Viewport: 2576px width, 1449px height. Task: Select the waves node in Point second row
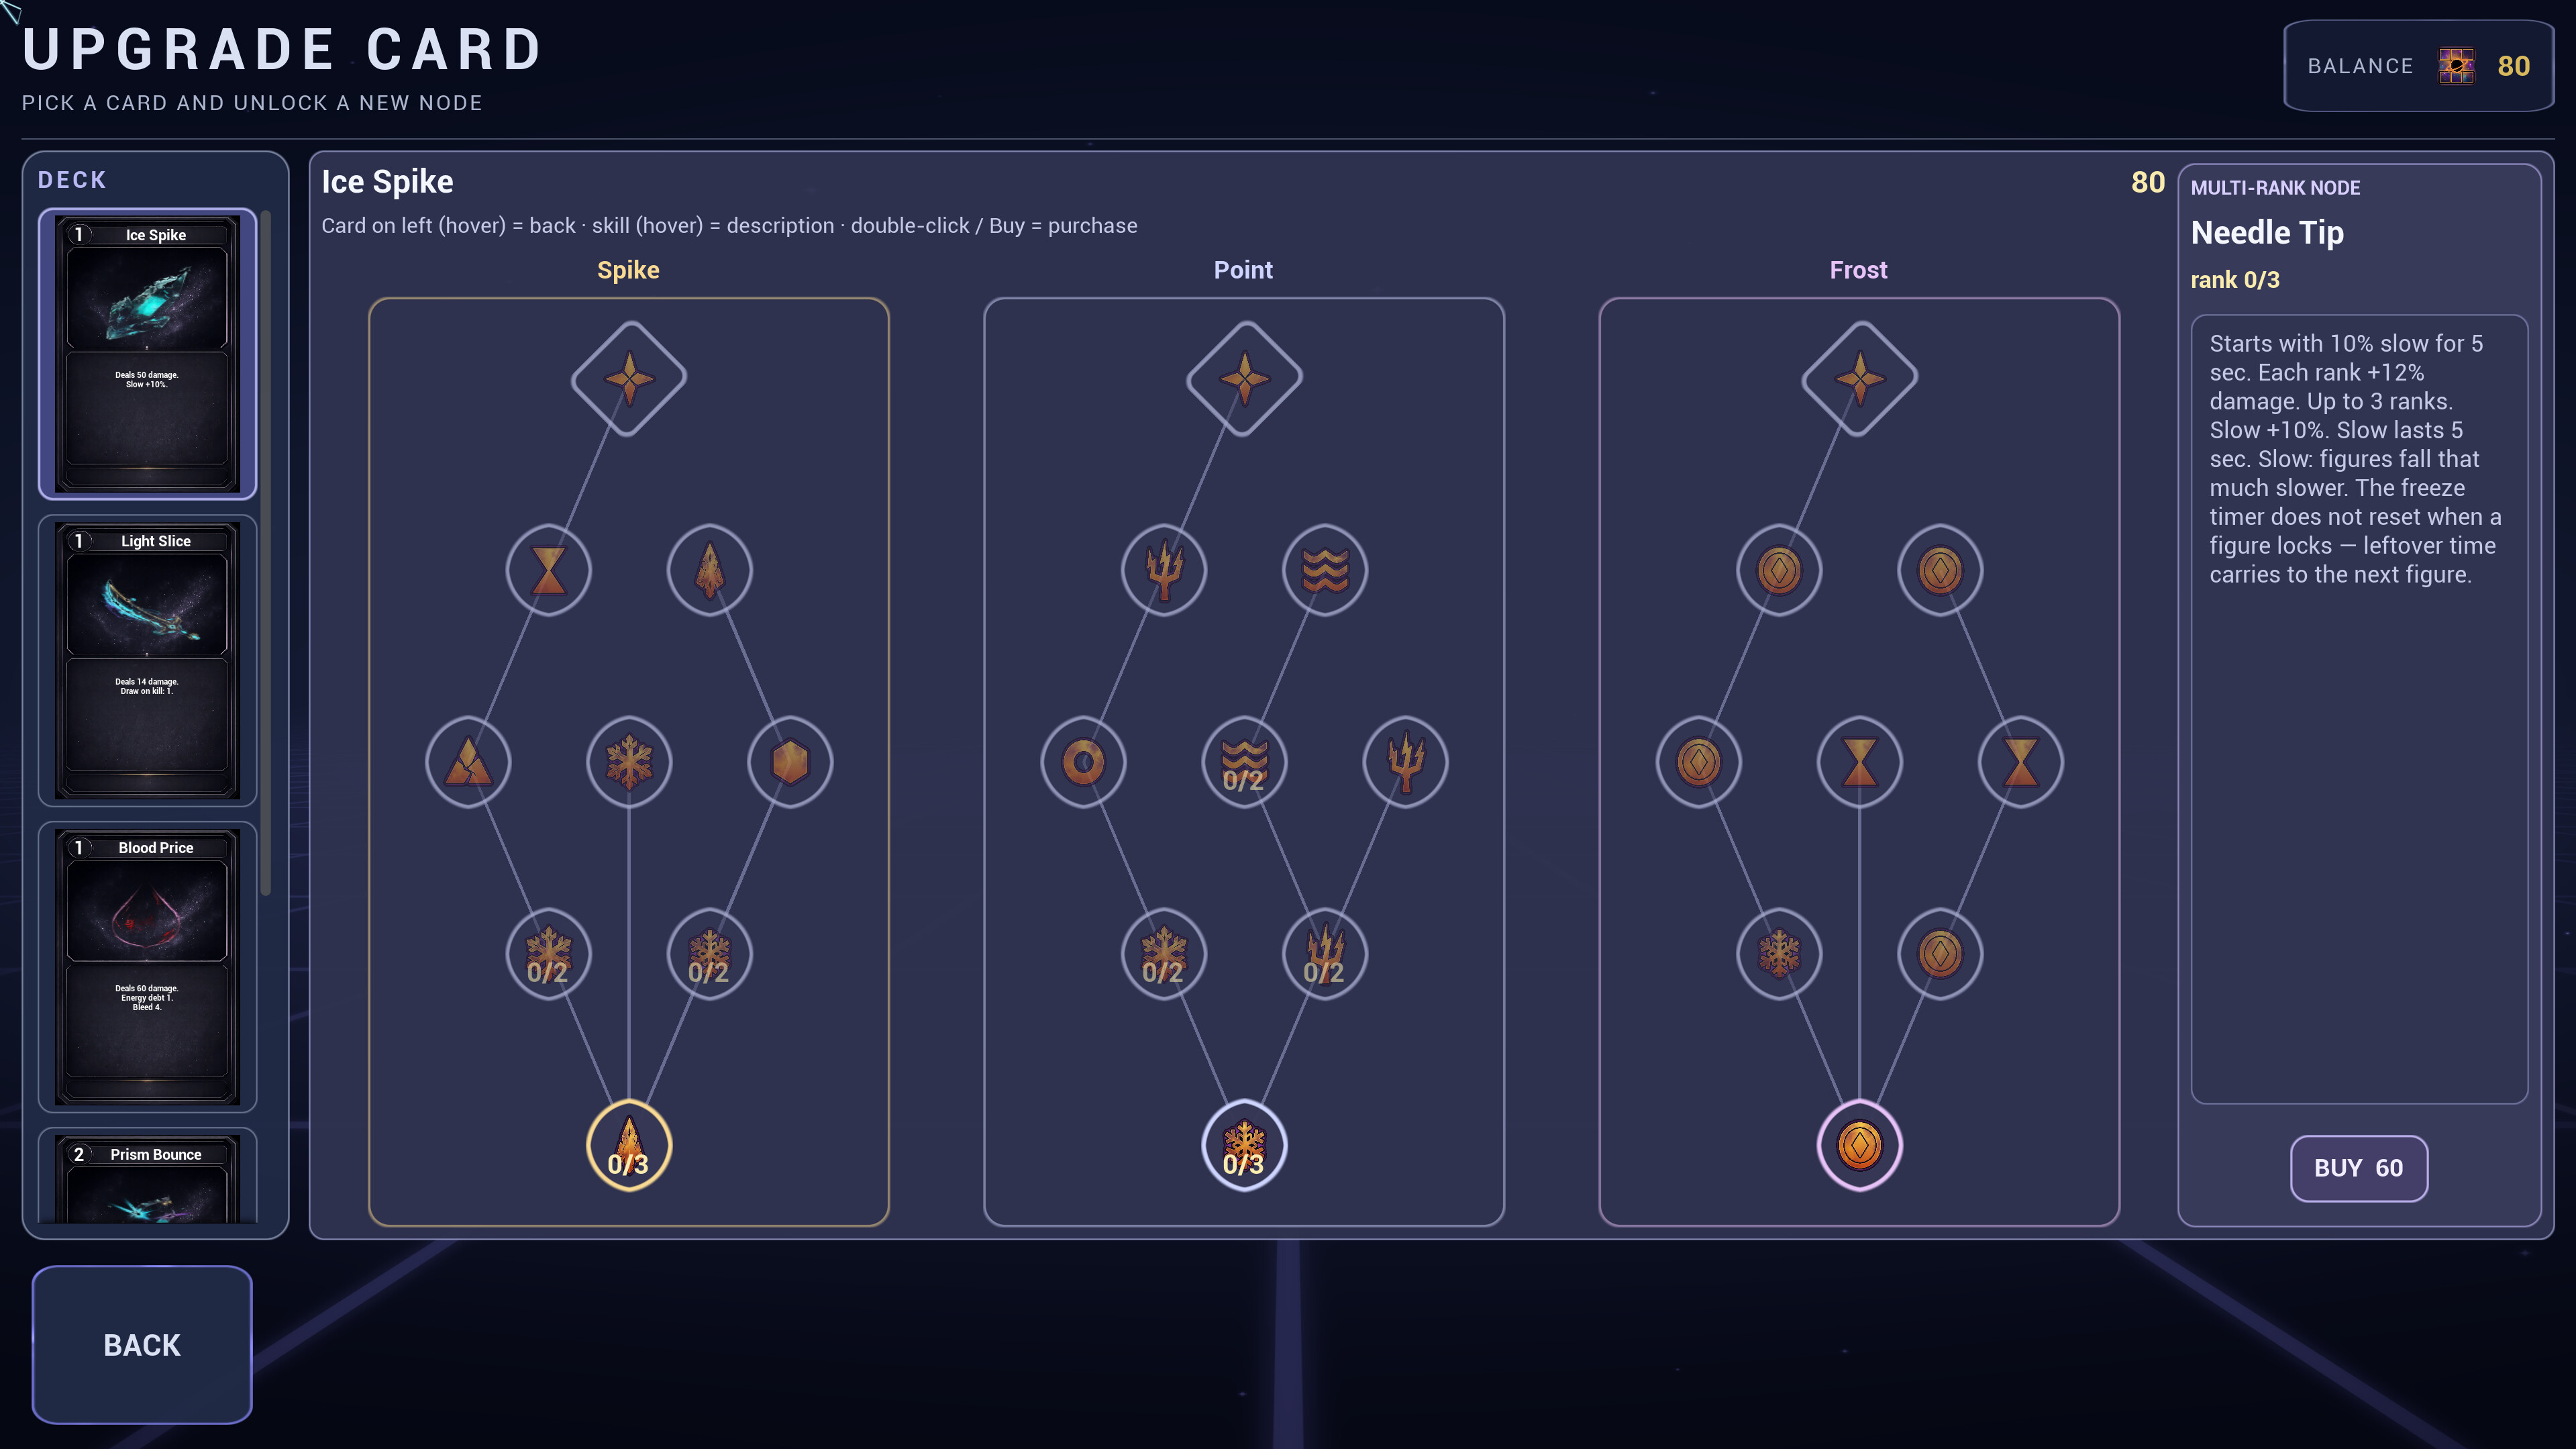click(1325, 570)
